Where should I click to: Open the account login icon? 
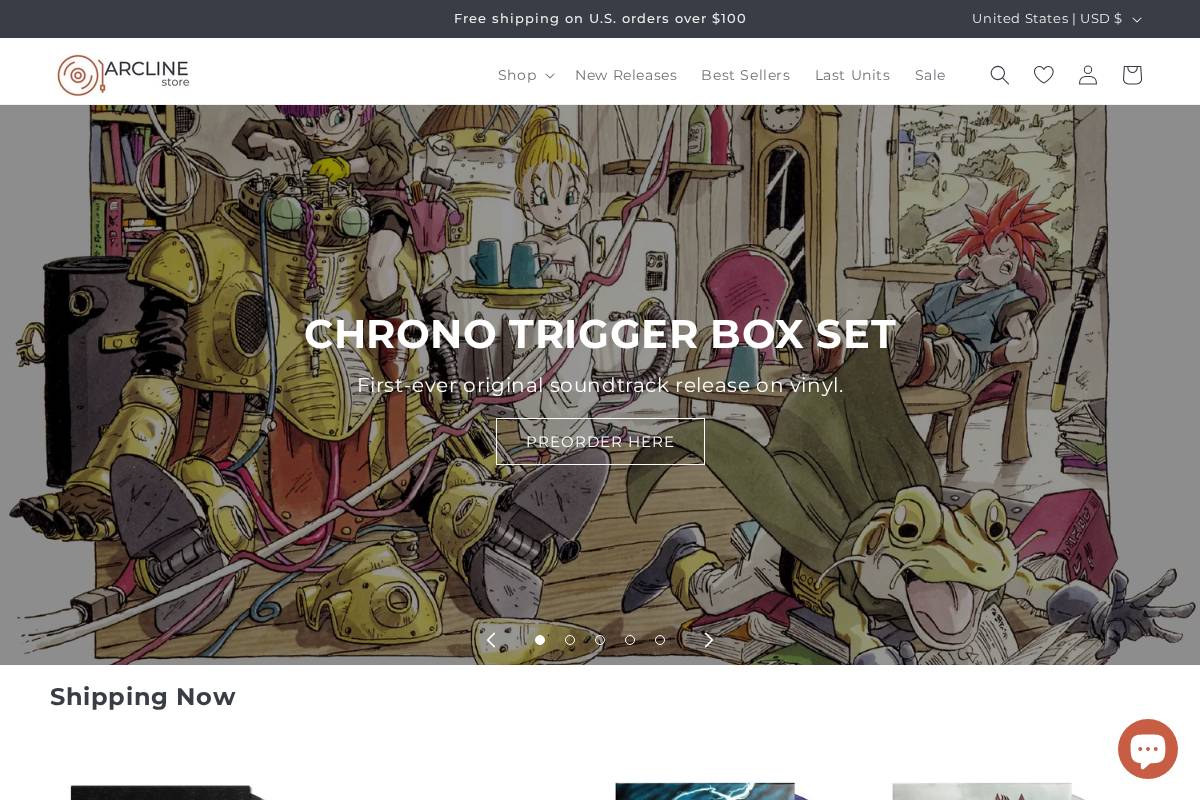pyautogui.click(x=1087, y=75)
